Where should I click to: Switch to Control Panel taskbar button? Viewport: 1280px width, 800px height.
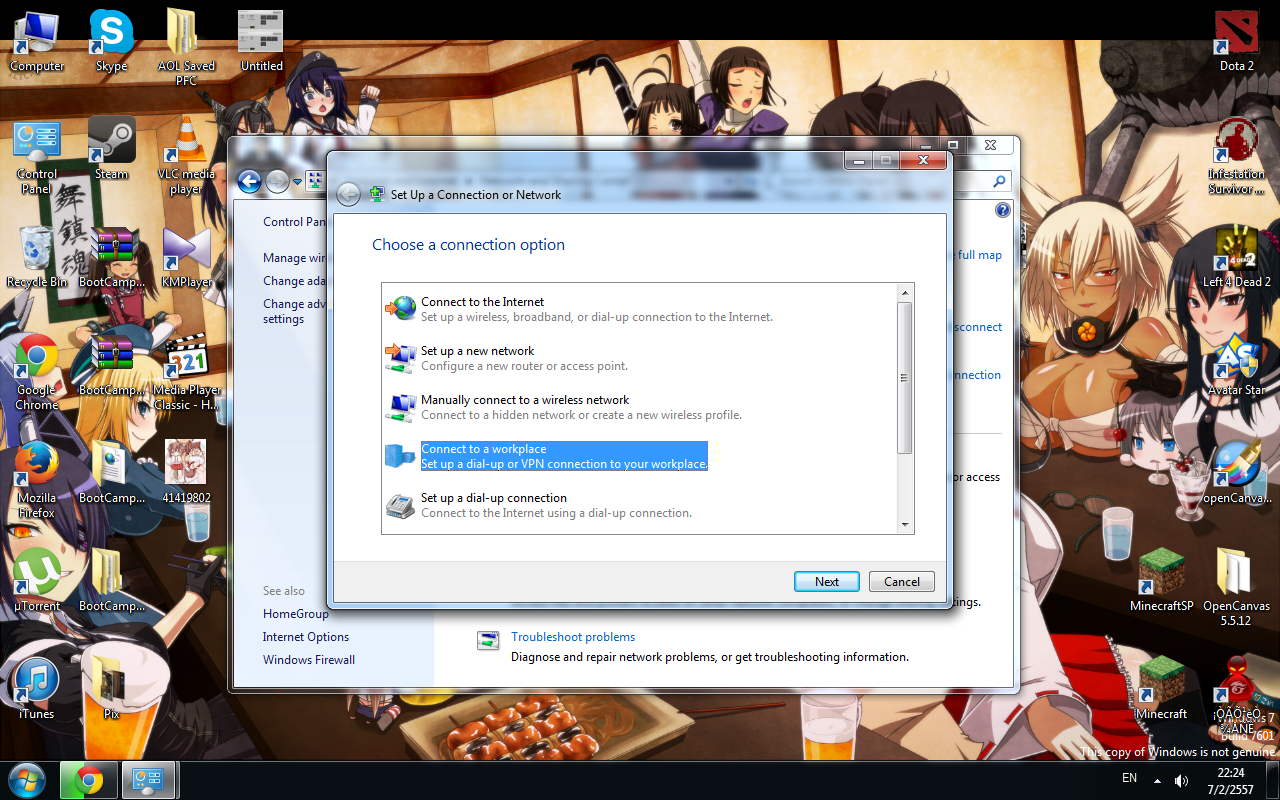[150, 780]
